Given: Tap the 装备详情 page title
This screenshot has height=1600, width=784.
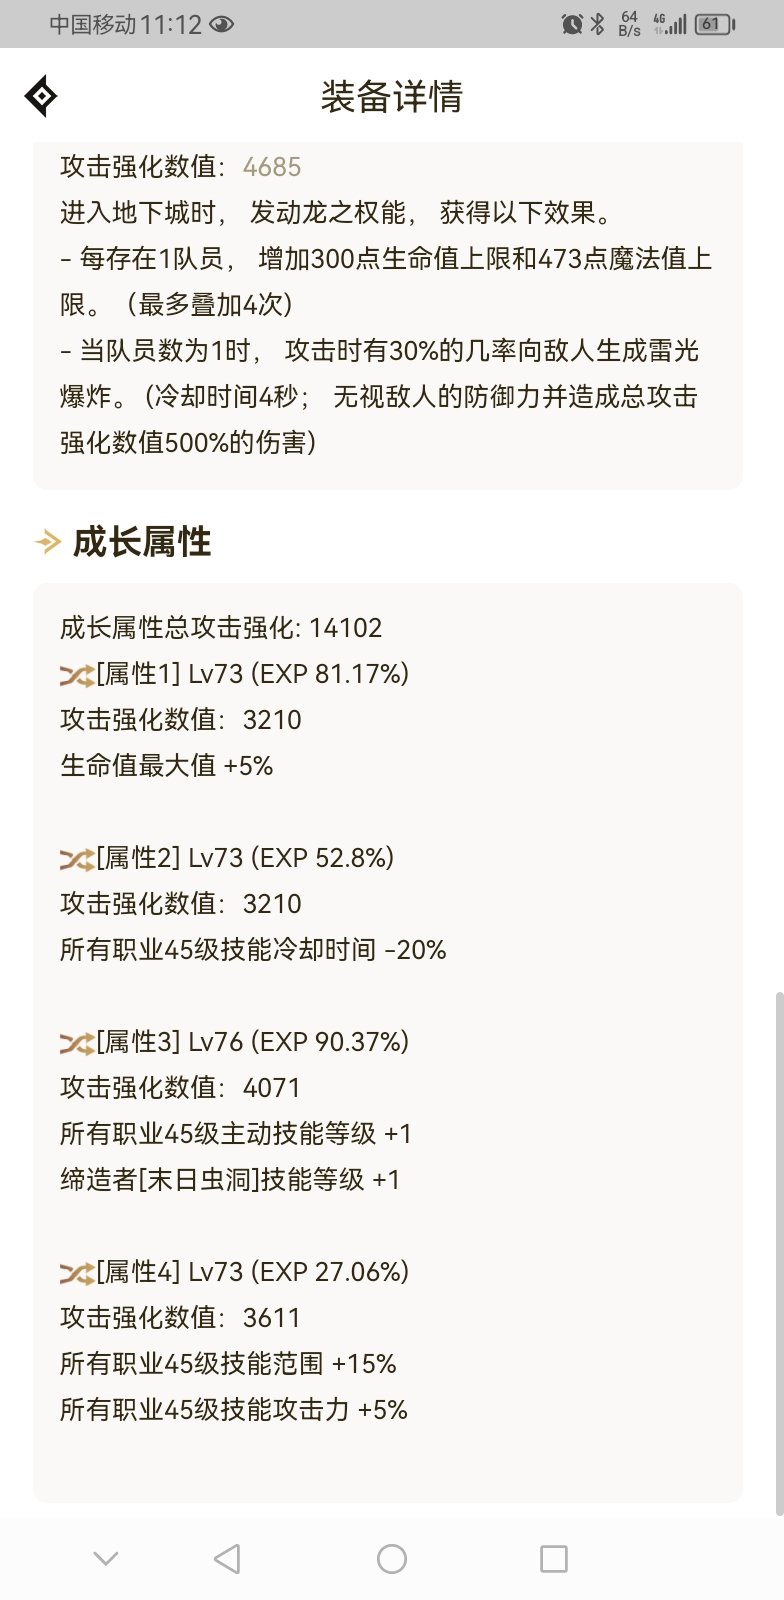Looking at the screenshot, I should 392,97.
